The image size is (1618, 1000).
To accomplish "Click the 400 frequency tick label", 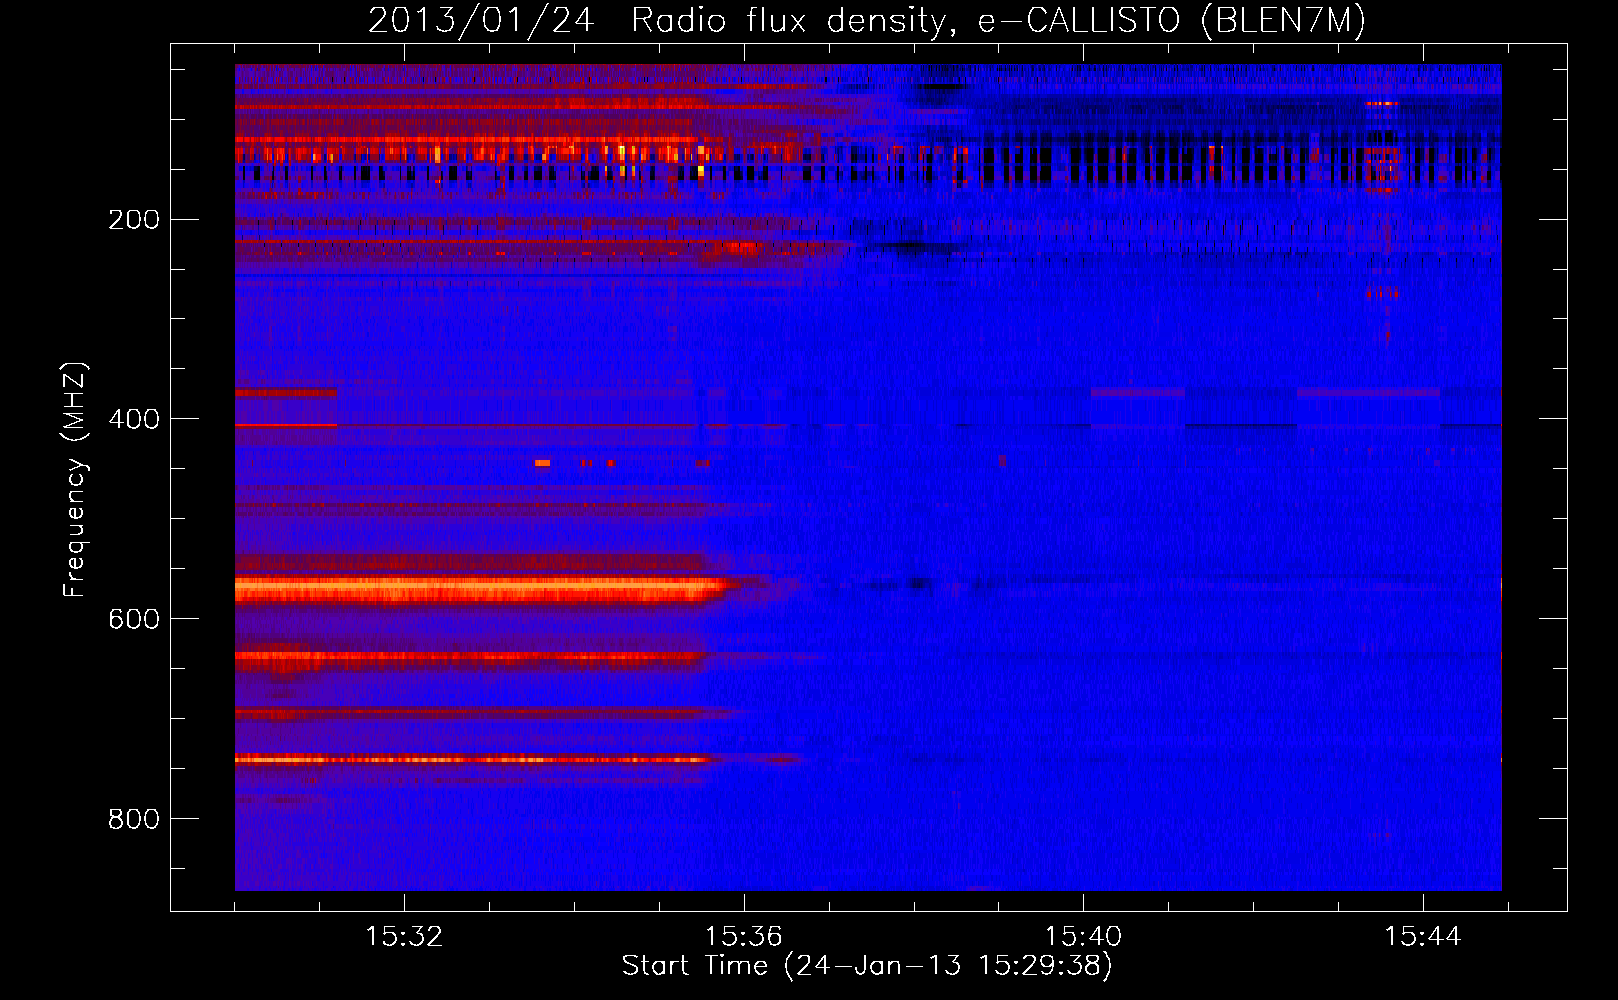I will click(x=134, y=420).
